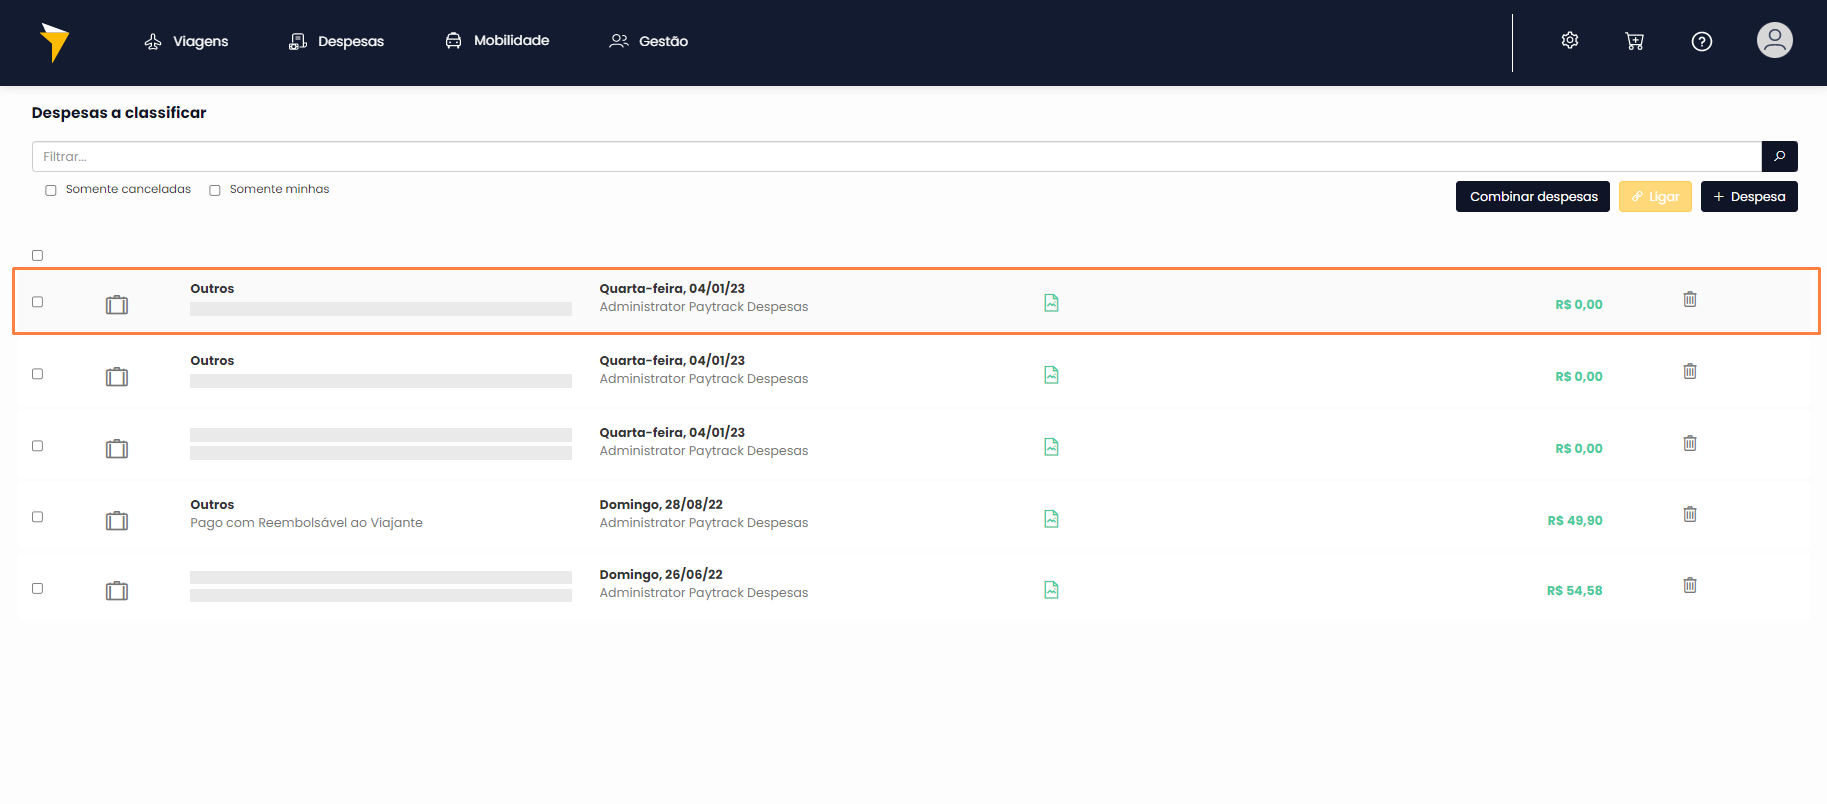Select the third 04/01/23 expense checkbox

click(x=37, y=445)
